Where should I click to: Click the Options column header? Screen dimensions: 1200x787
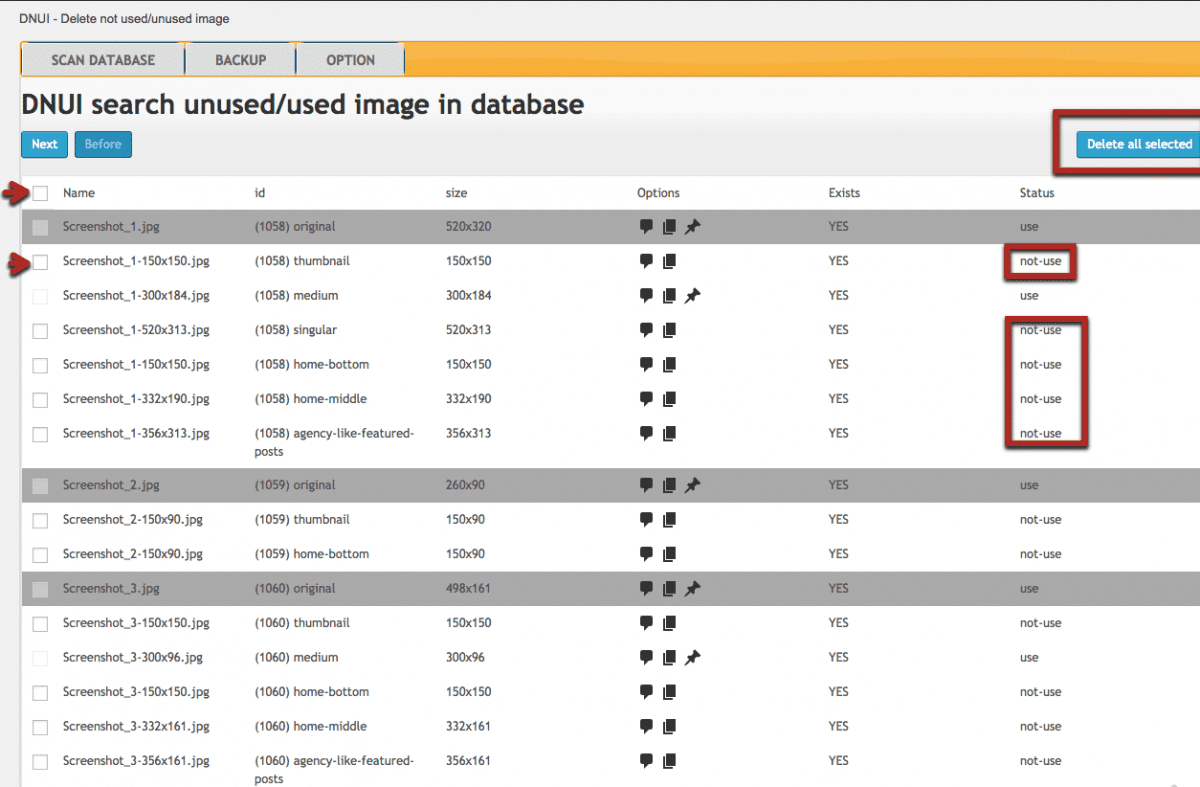pyautogui.click(x=658, y=193)
